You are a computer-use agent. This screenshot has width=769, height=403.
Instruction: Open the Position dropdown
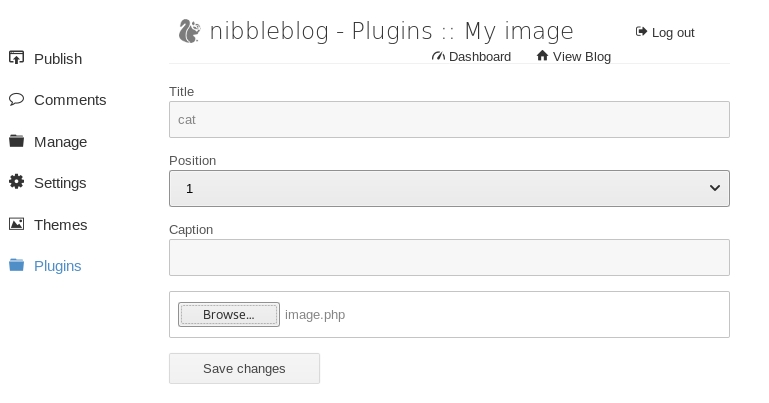449,188
